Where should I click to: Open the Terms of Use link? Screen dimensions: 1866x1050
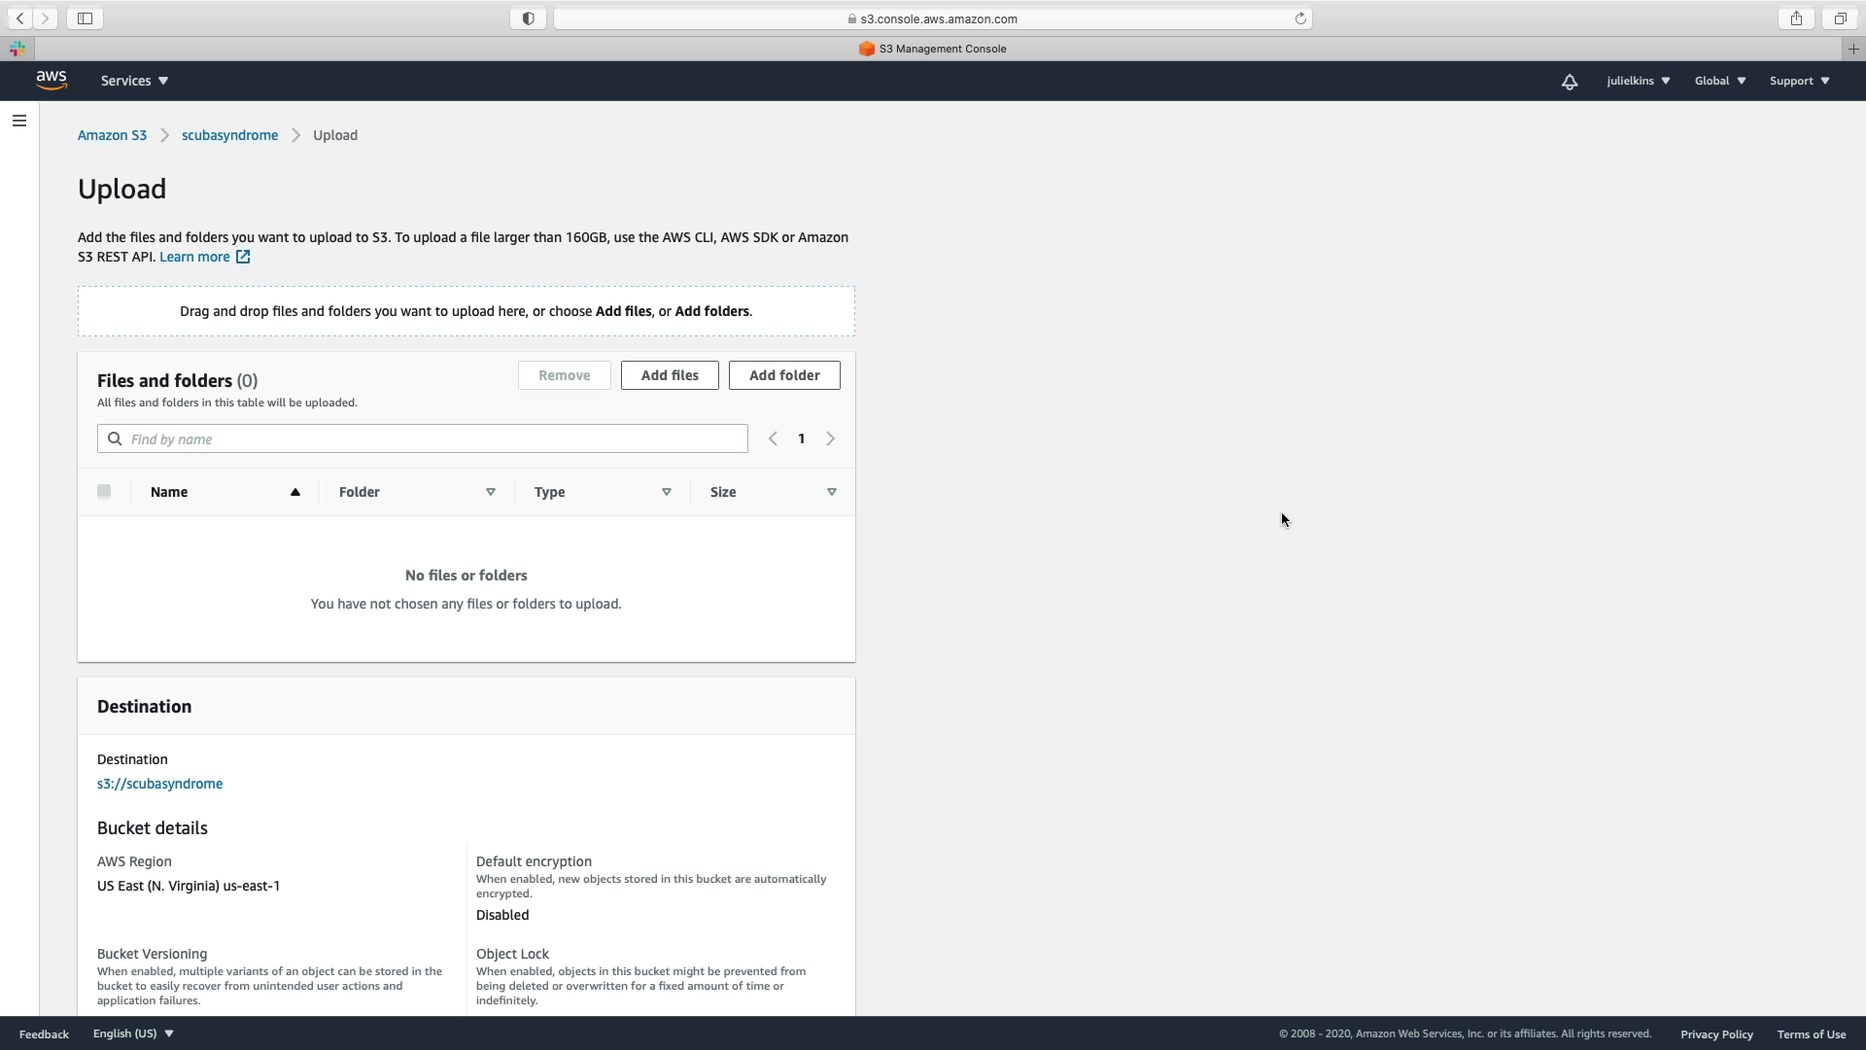1812,1034
